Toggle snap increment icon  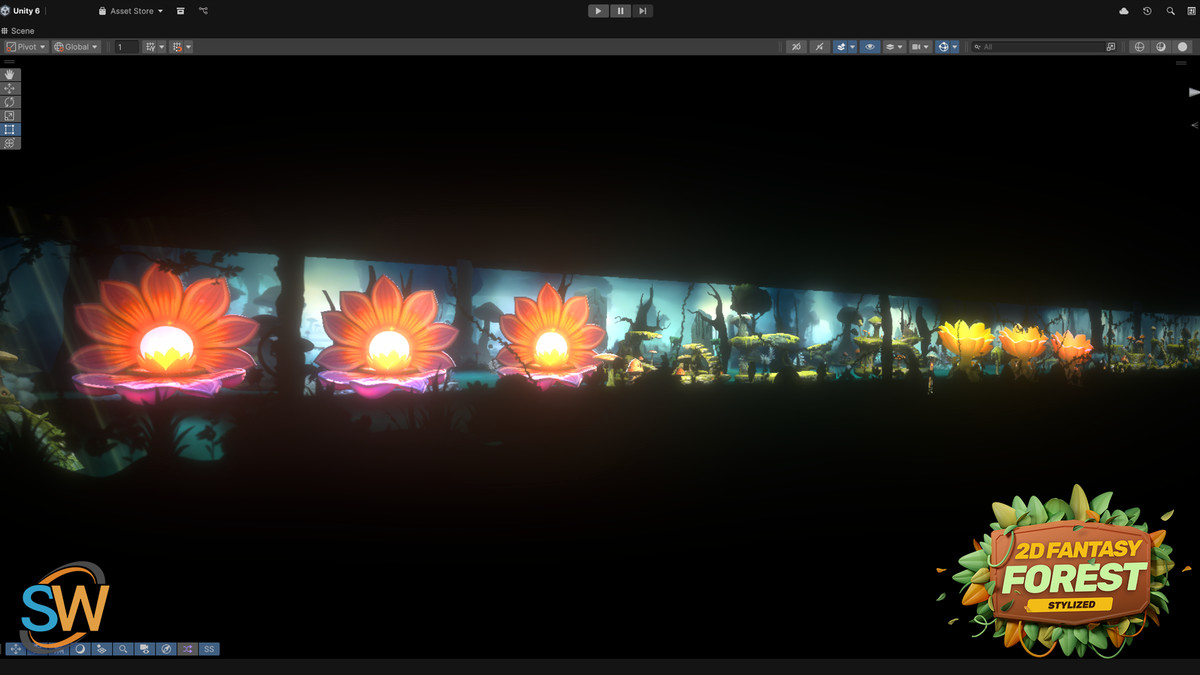point(176,47)
